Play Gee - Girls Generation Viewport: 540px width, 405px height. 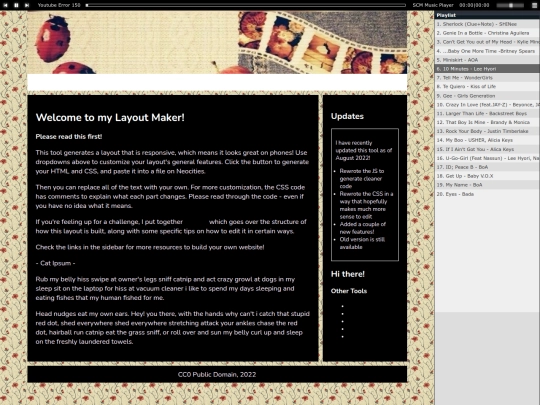(487, 96)
